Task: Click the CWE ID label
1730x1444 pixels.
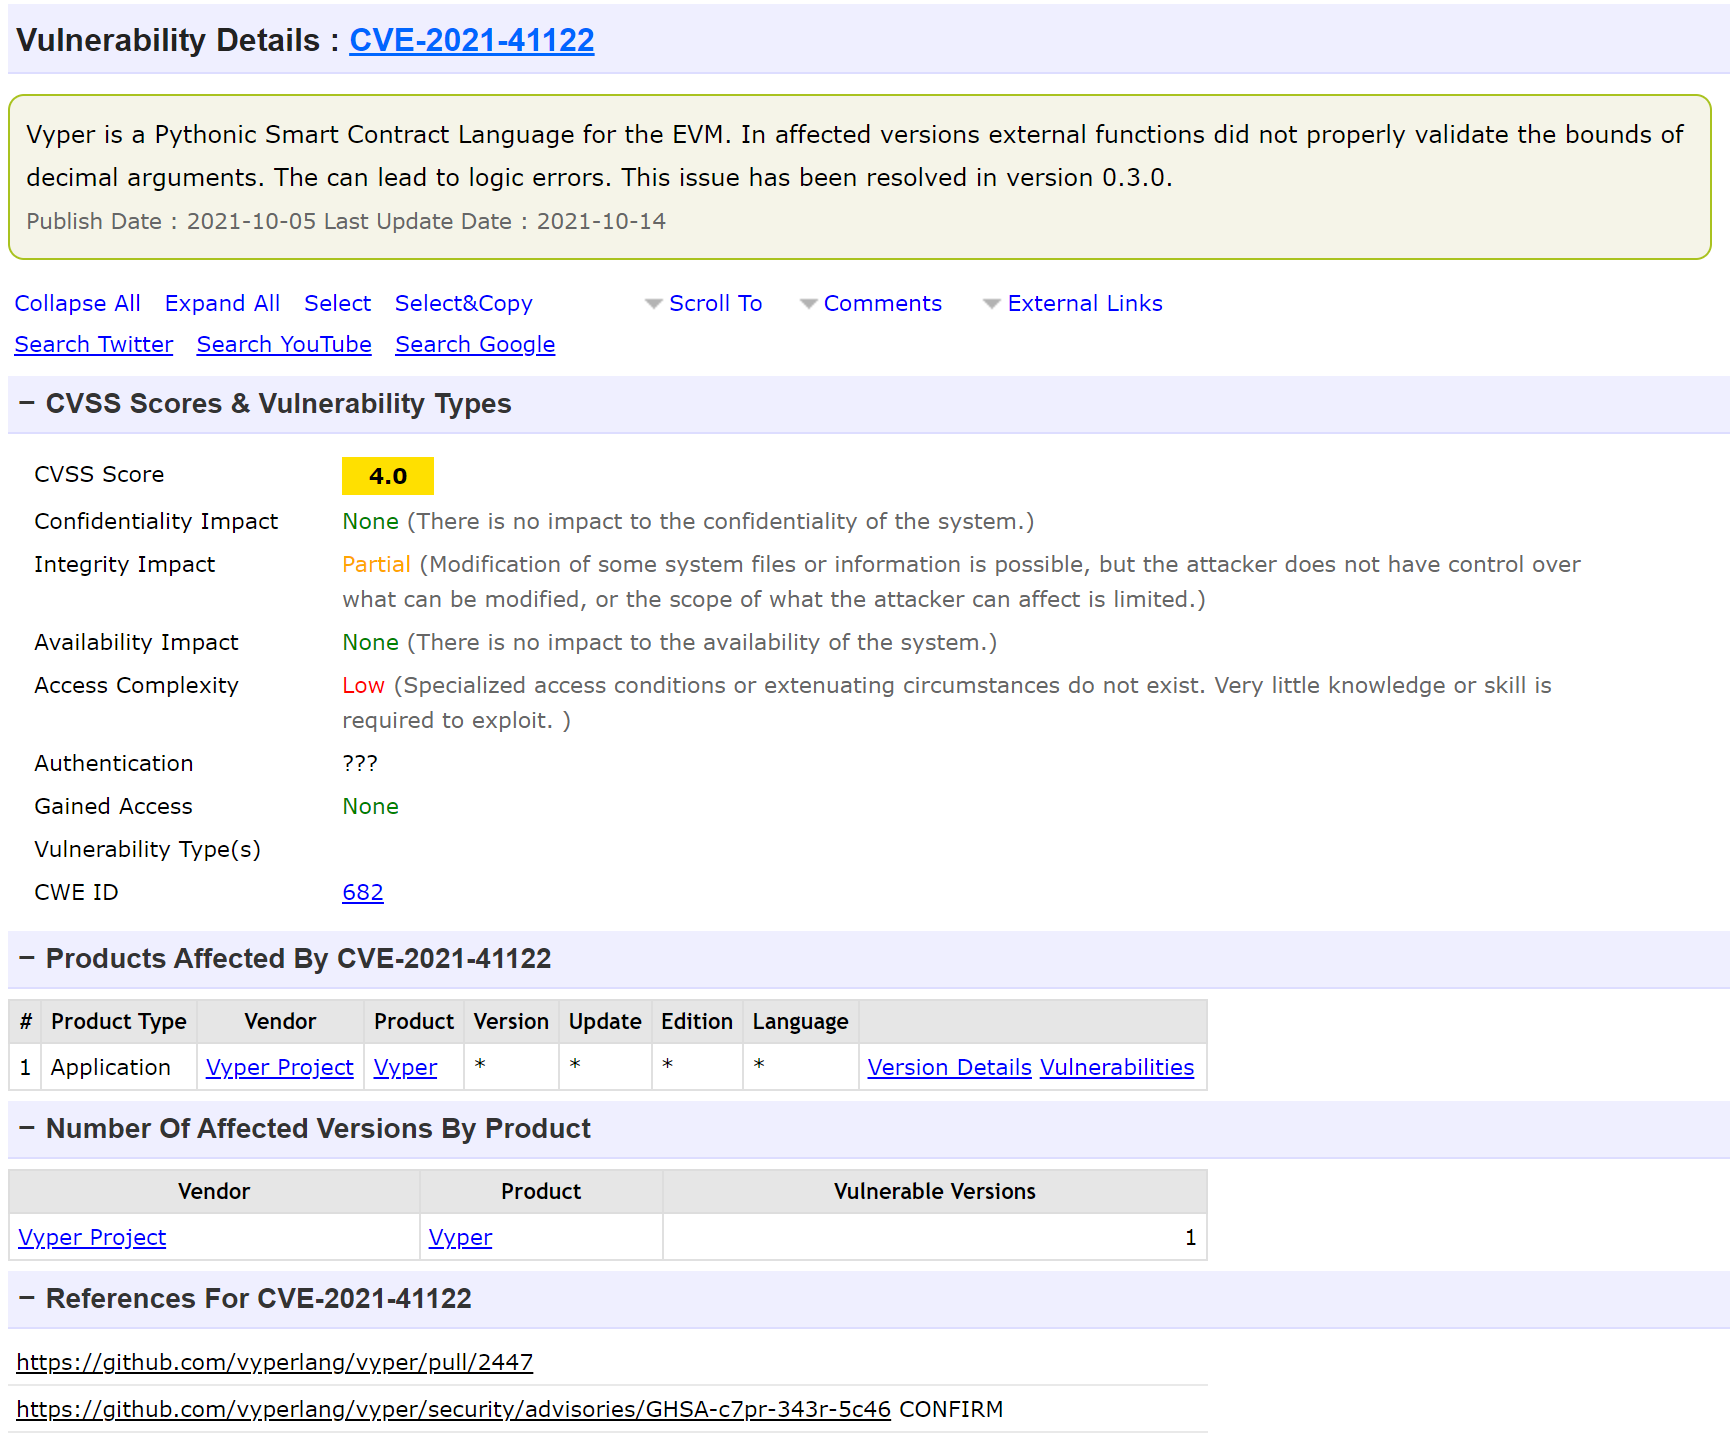Action: point(76,892)
